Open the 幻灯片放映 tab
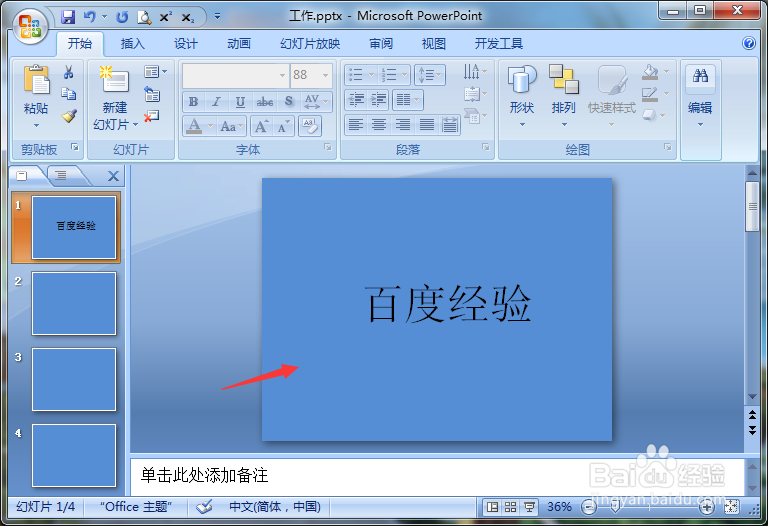Viewport: 768px width, 526px height. [x=310, y=44]
